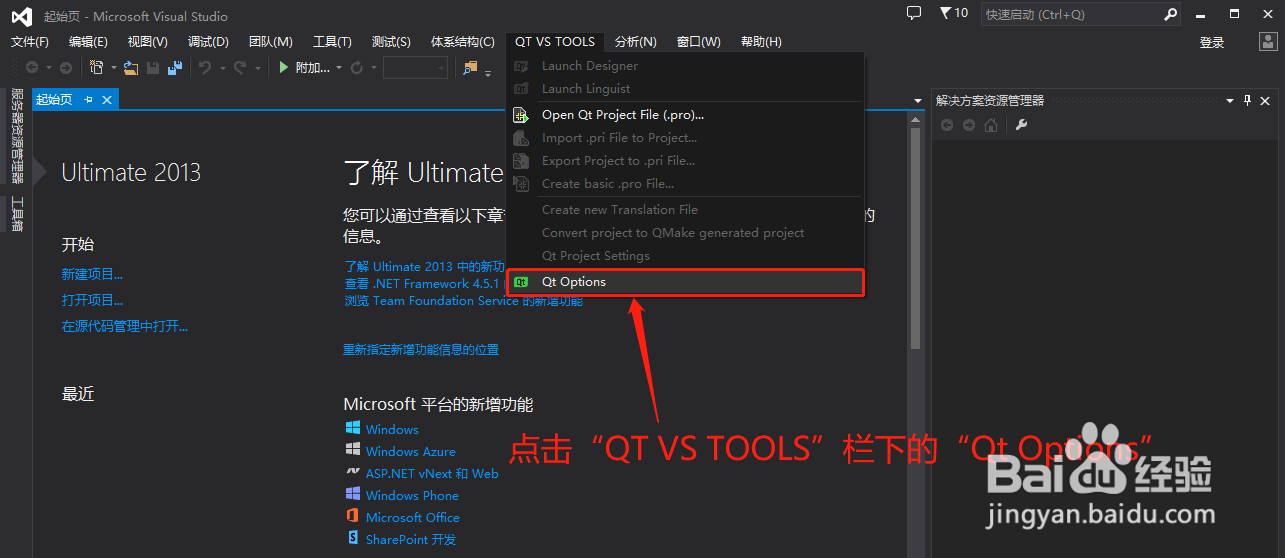Open the 工具箱 side tab
Image resolution: width=1285 pixels, height=558 pixels.
pyautogui.click(x=16, y=214)
